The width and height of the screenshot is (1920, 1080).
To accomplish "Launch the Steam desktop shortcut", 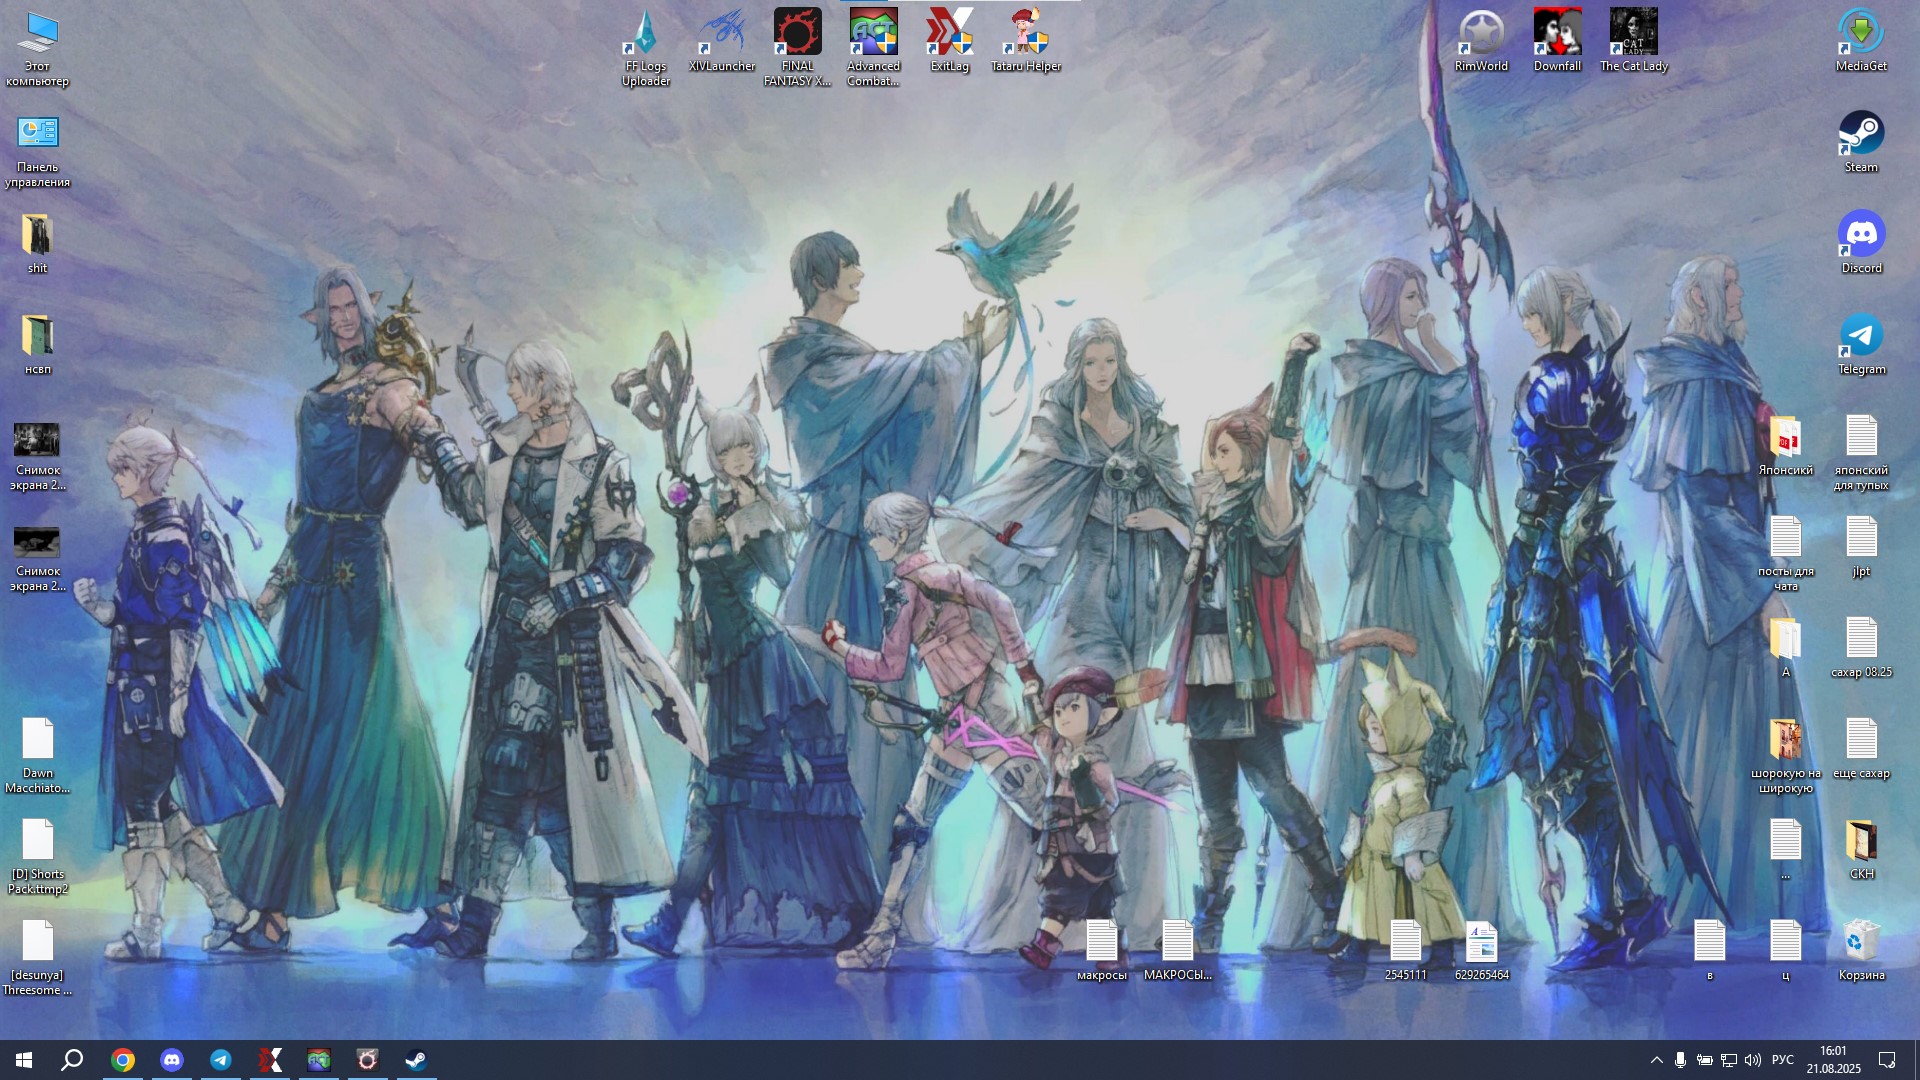I will (x=1862, y=142).
